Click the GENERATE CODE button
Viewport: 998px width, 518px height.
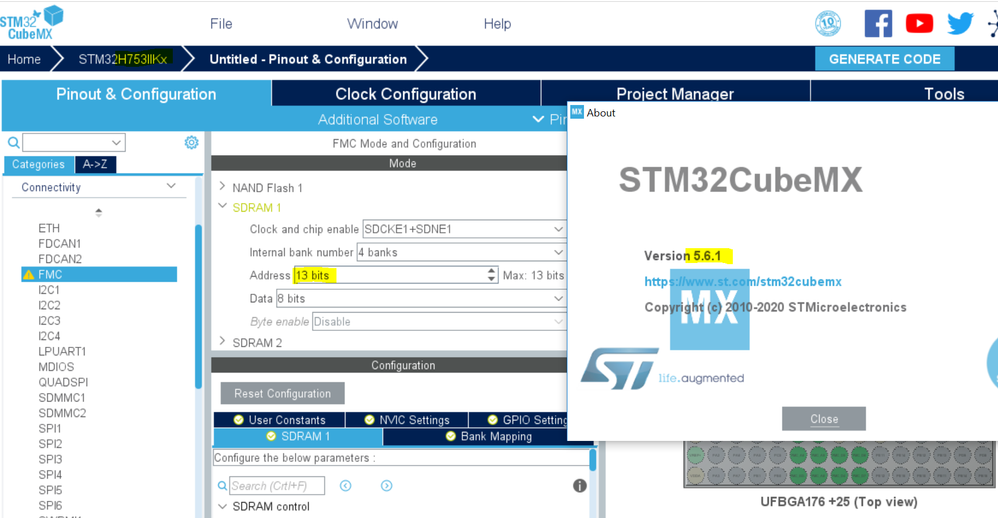click(x=885, y=59)
